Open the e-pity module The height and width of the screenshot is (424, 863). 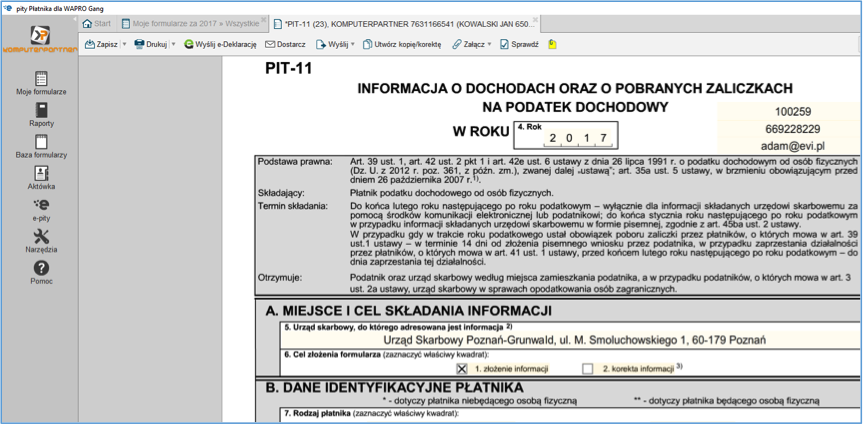41,208
